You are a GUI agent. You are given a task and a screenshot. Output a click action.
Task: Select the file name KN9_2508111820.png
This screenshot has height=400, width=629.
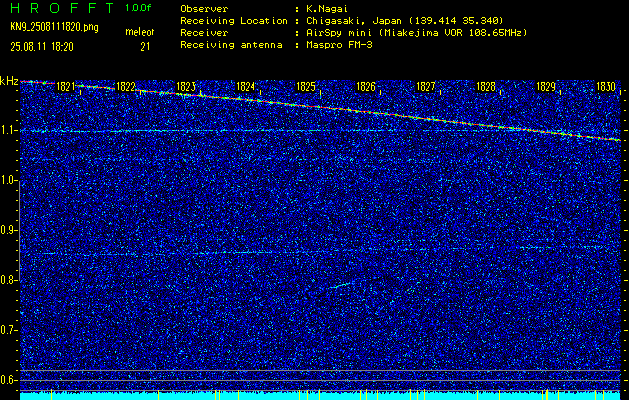coord(54,27)
